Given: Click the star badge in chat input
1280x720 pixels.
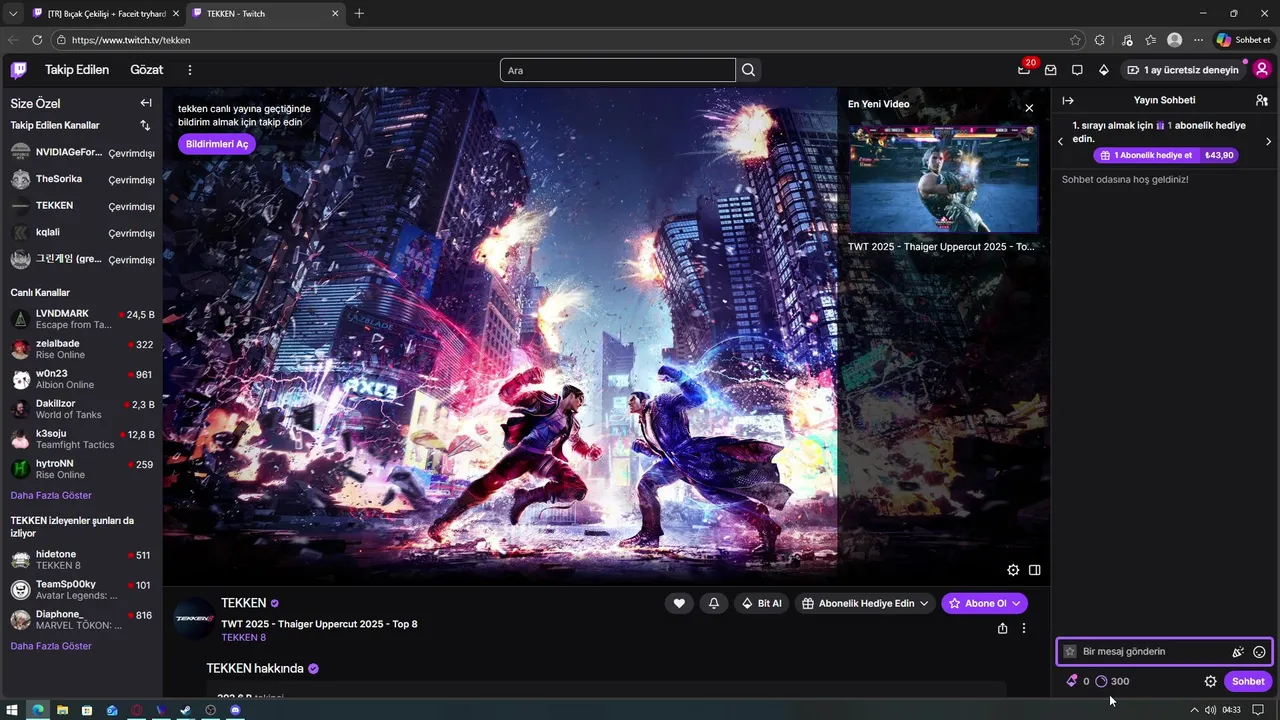Looking at the screenshot, I should click(x=1070, y=652).
